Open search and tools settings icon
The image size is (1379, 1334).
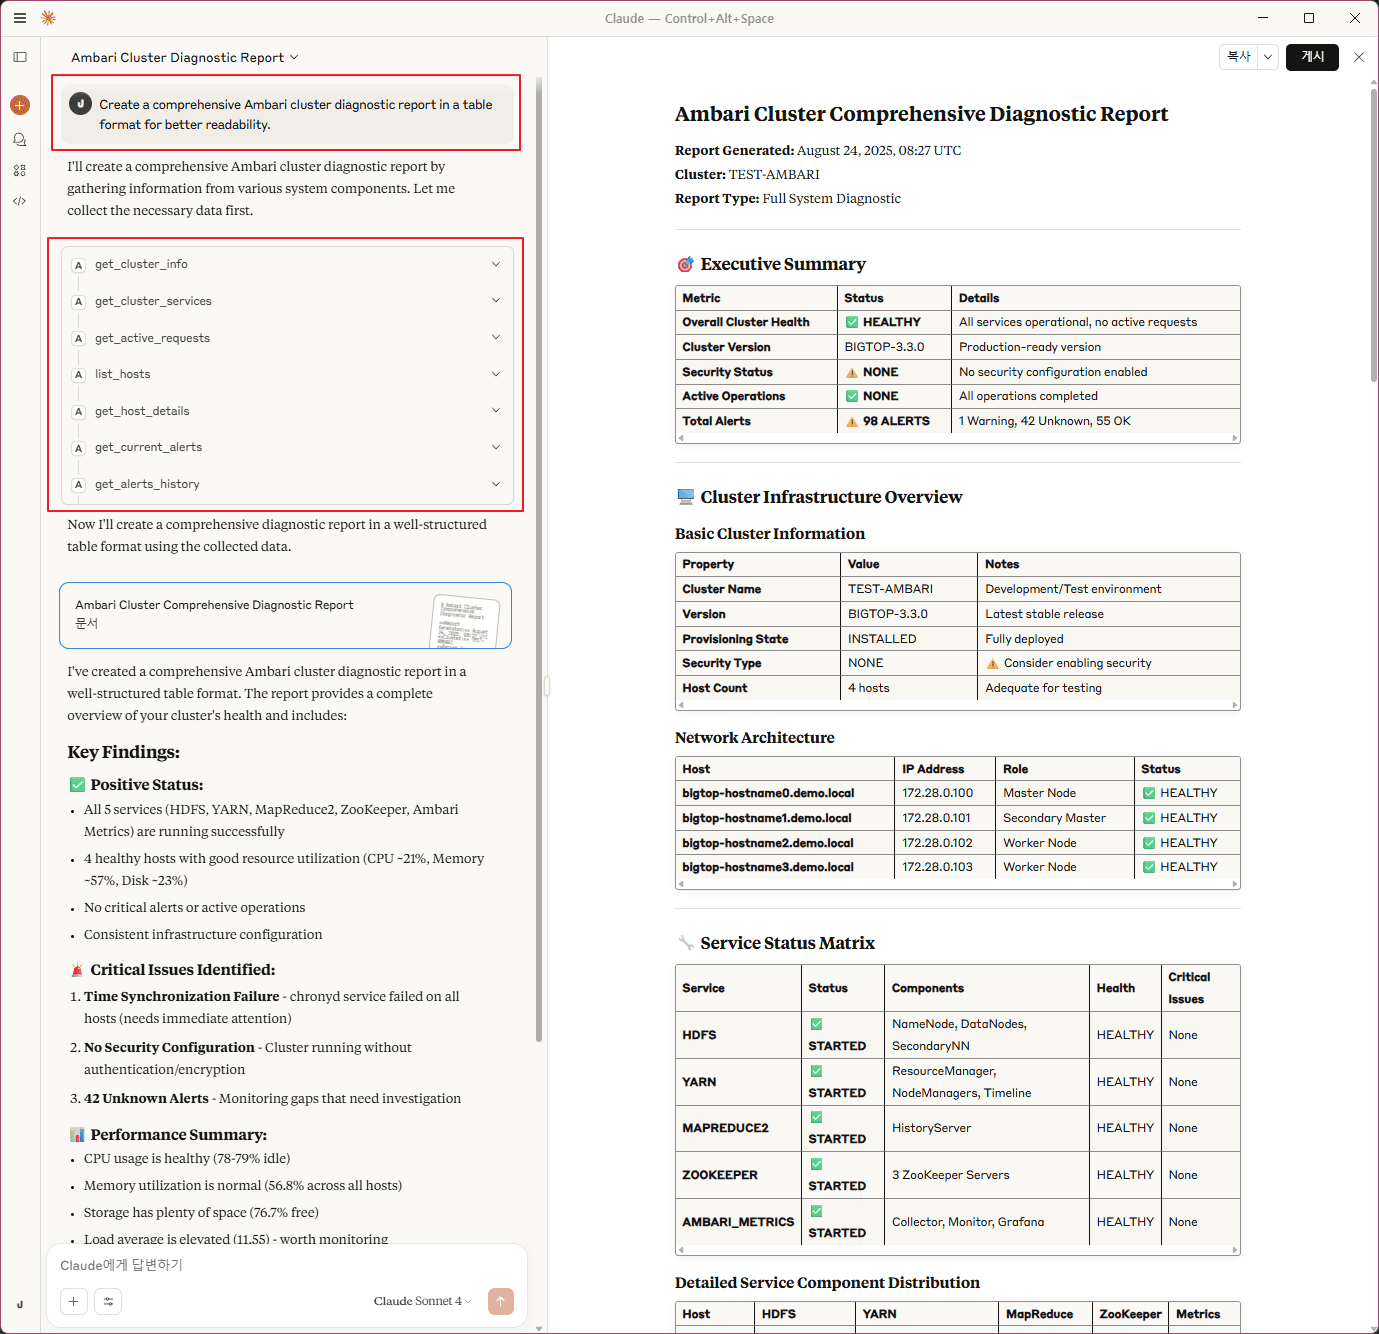108,1301
